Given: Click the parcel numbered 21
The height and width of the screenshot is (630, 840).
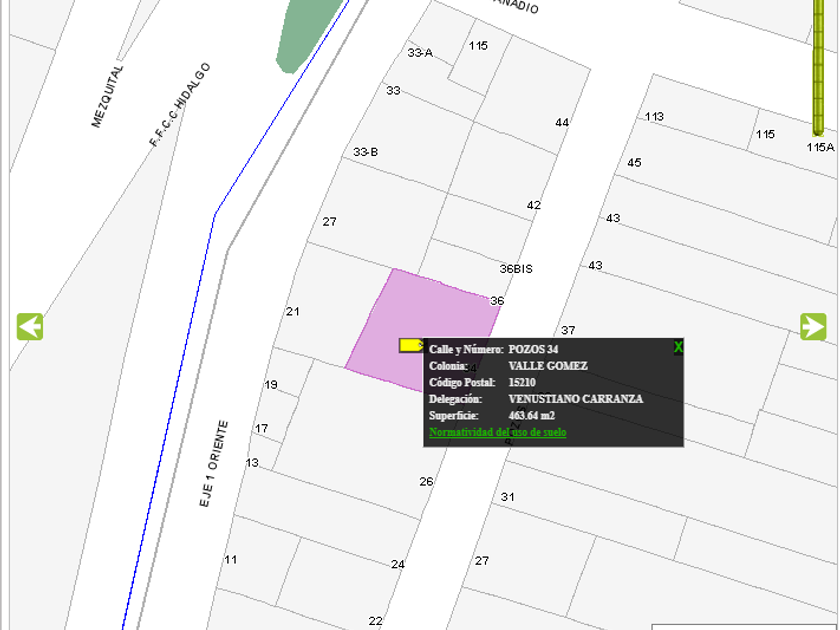Looking at the screenshot, I should (x=292, y=312).
